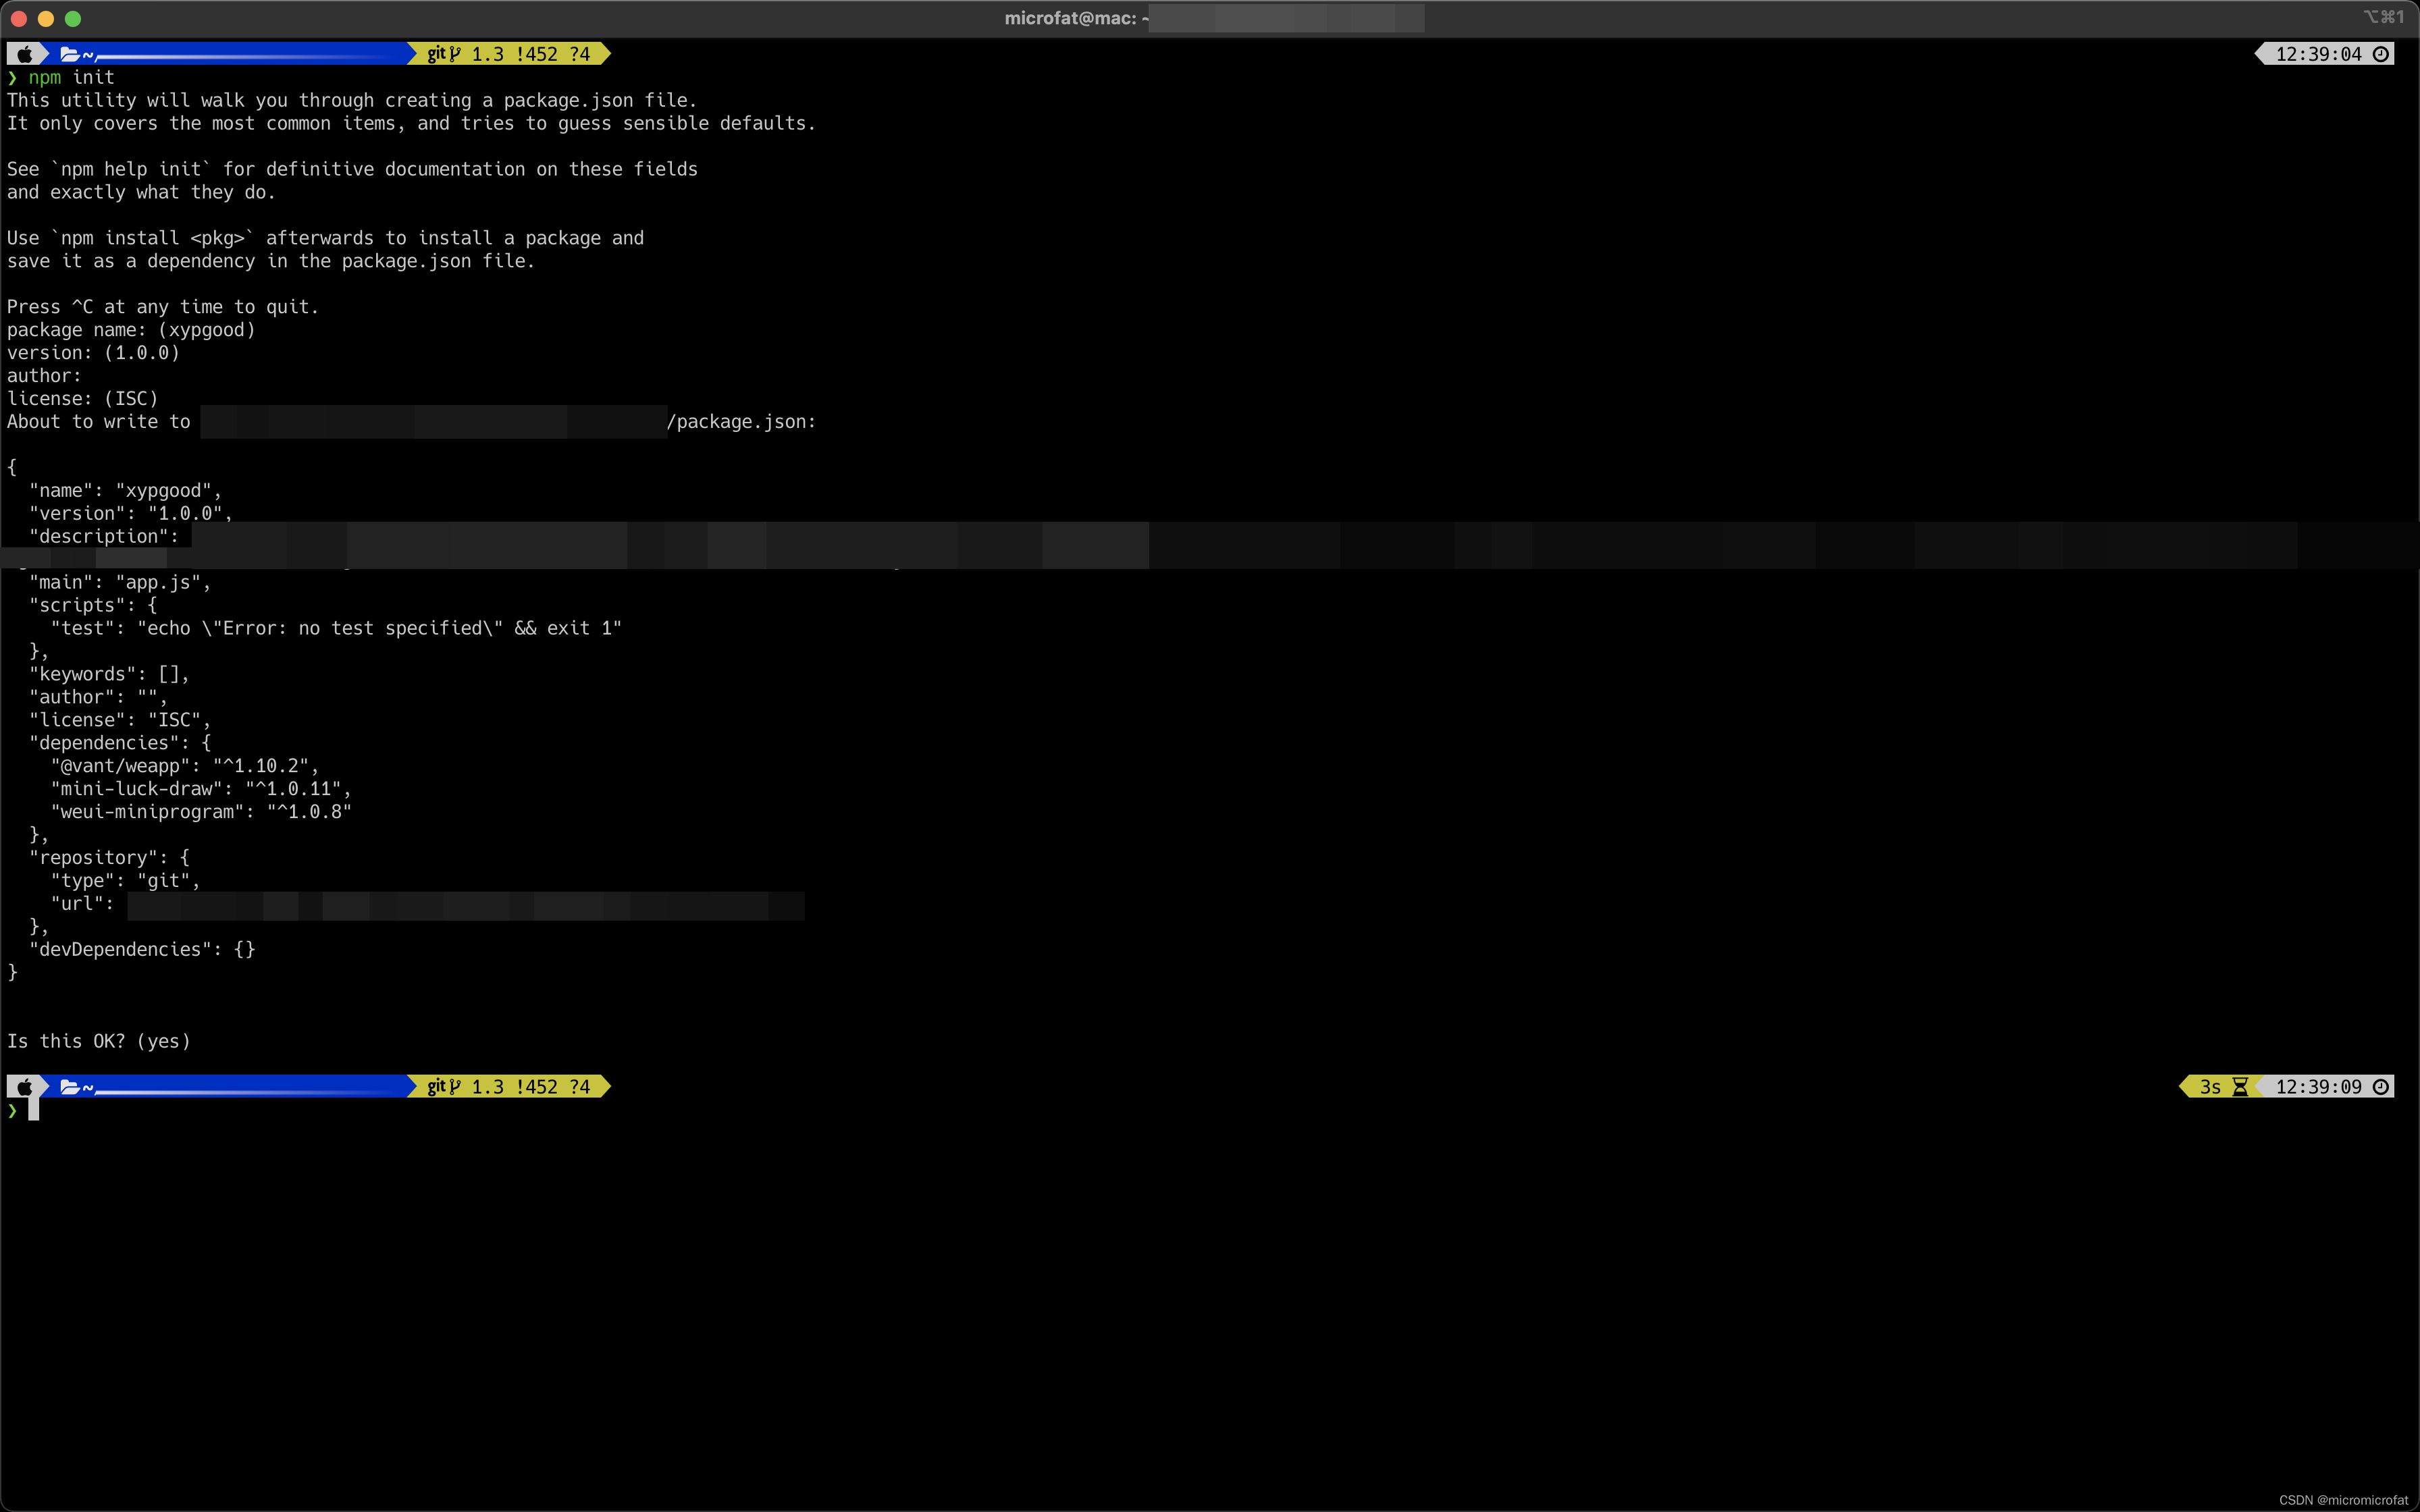This screenshot has width=2420, height=1512.
Task: Click the "12:39:04" timestamp
Action: pos(2318,54)
